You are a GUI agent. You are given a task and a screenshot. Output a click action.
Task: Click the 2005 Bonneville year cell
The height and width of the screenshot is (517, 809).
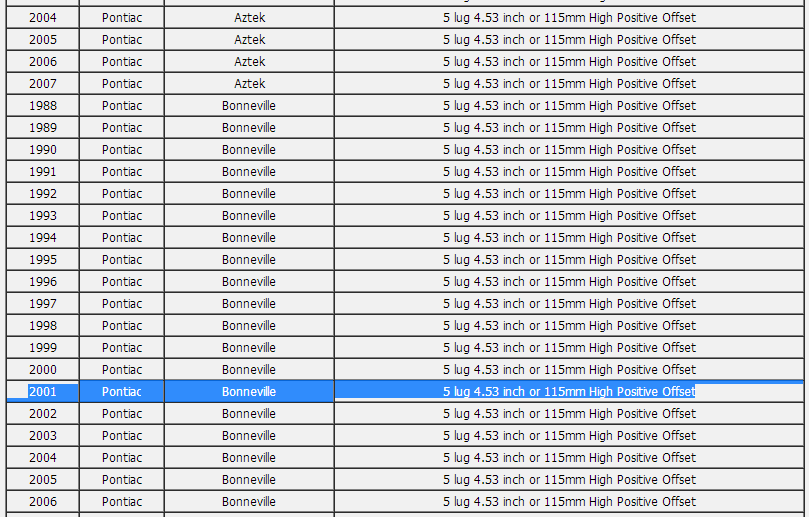tap(43, 480)
